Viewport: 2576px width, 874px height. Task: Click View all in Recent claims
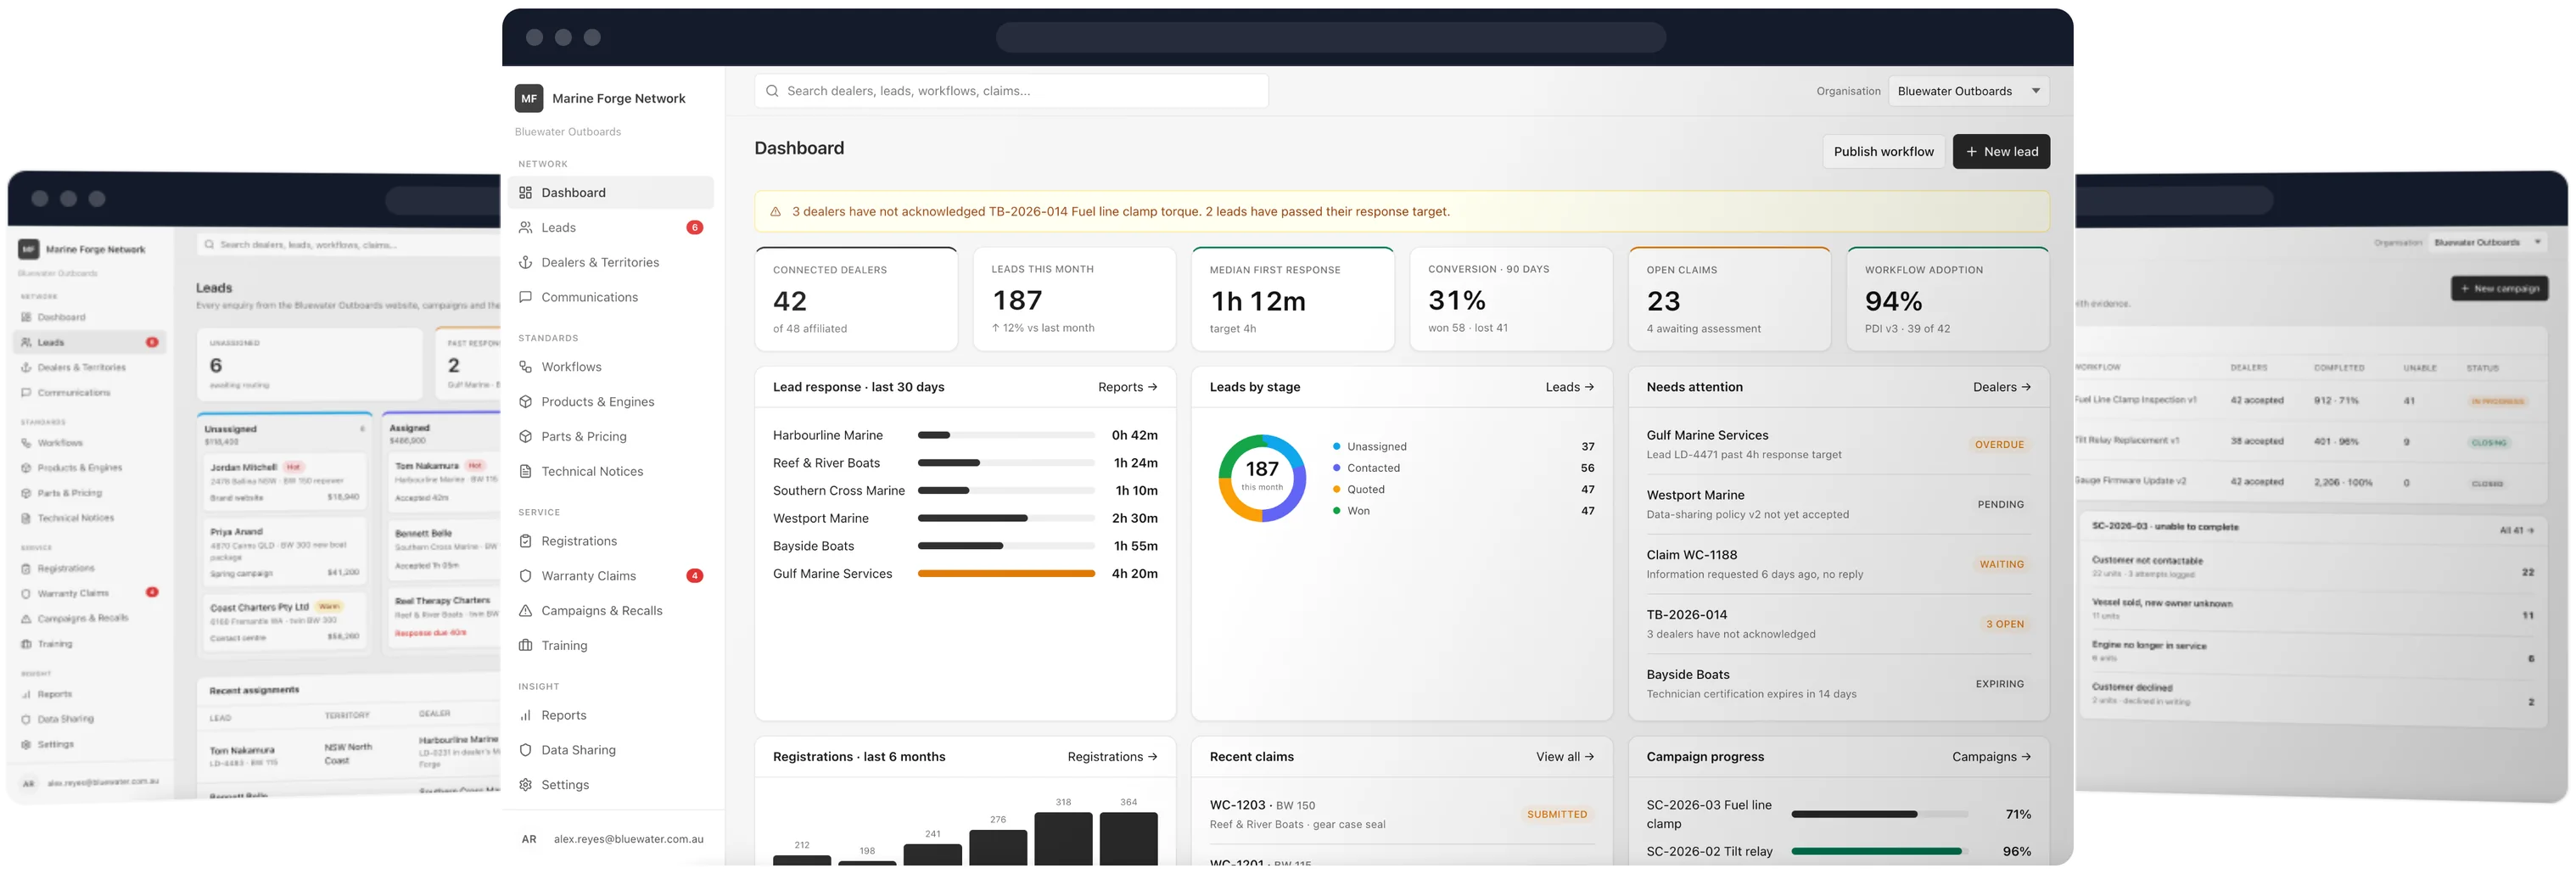pos(1565,757)
